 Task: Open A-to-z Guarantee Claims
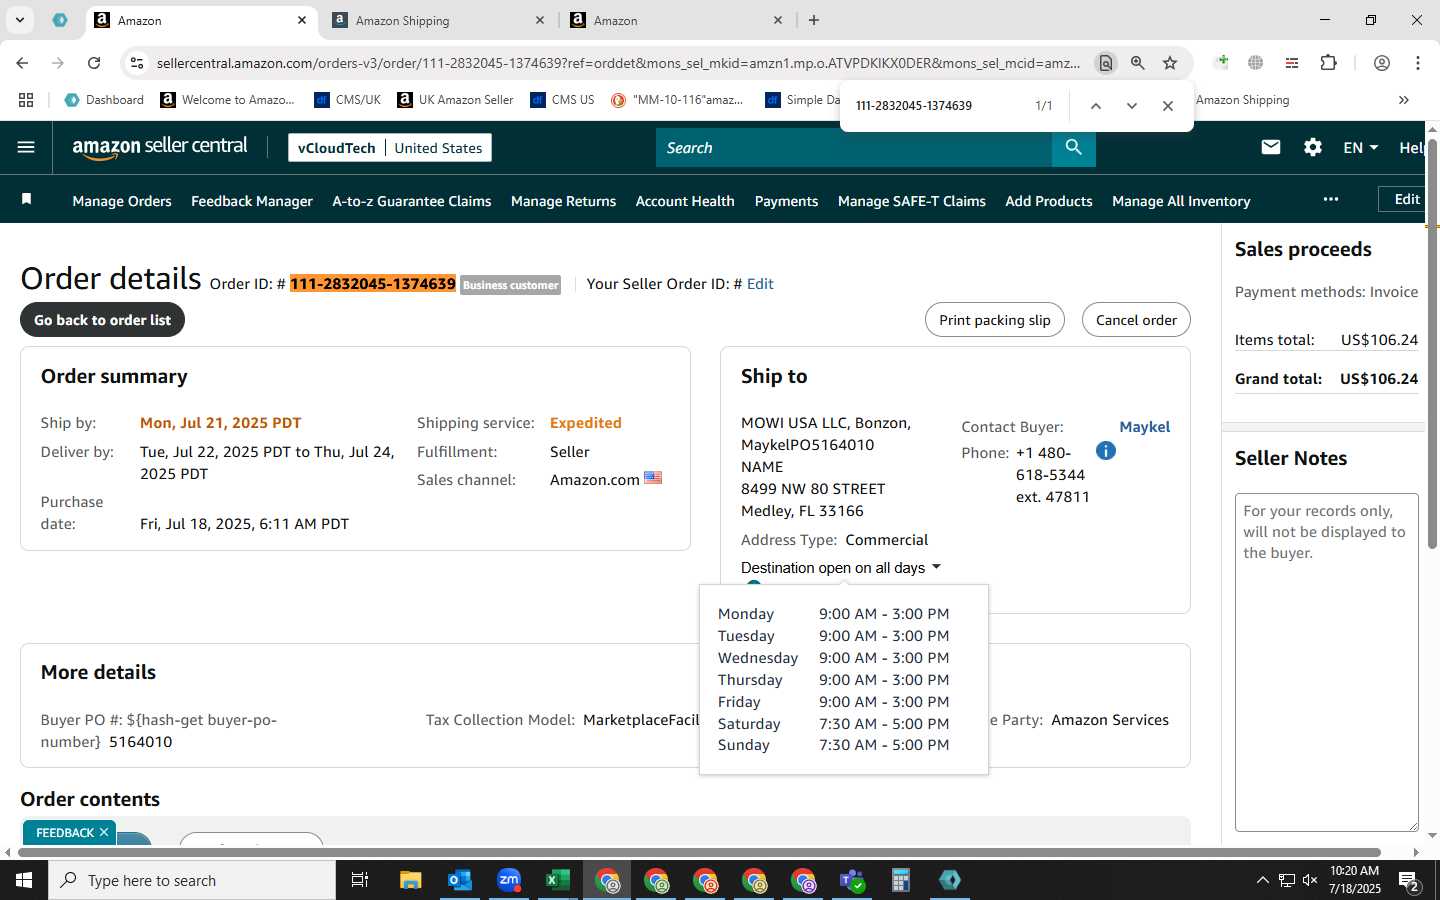[412, 201]
